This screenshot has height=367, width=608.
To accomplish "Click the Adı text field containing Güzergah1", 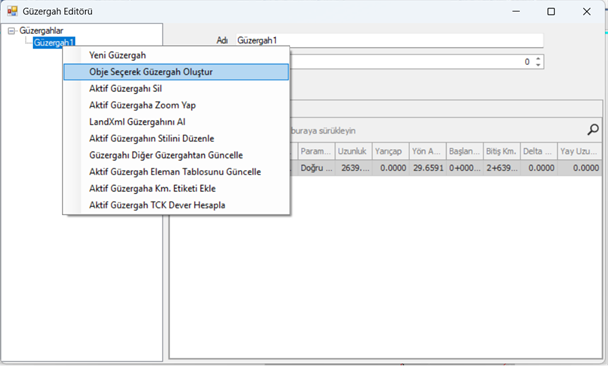I will click(389, 40).
